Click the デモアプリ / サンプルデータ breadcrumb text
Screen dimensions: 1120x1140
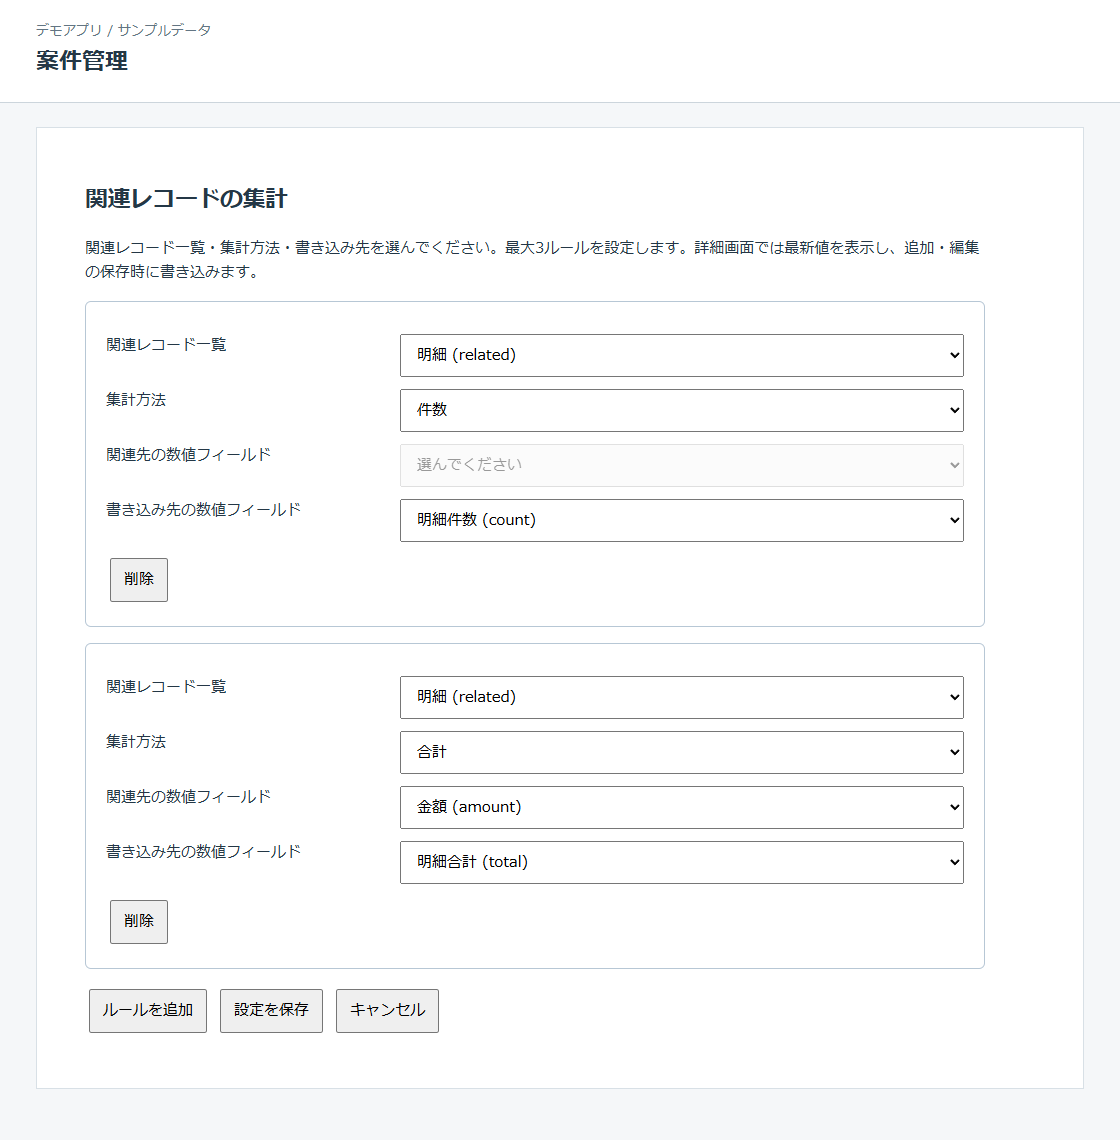pyautogui.click(x=124, y=30)
